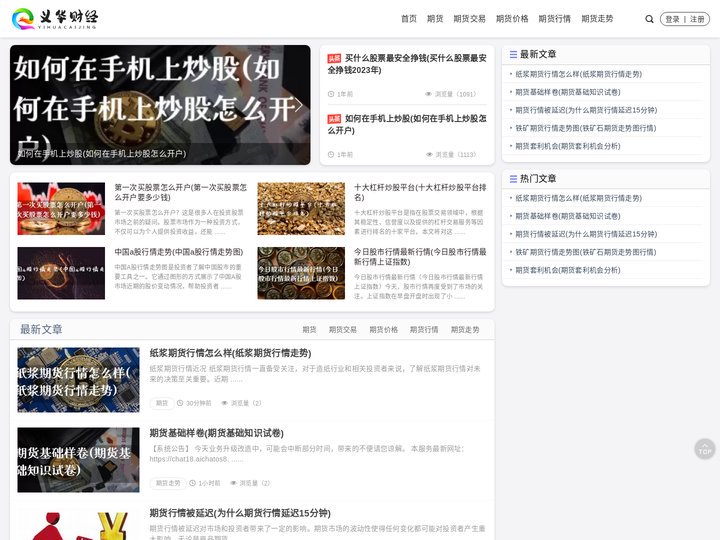Open 期货 in the top navigation

click(x=435, y=19)
